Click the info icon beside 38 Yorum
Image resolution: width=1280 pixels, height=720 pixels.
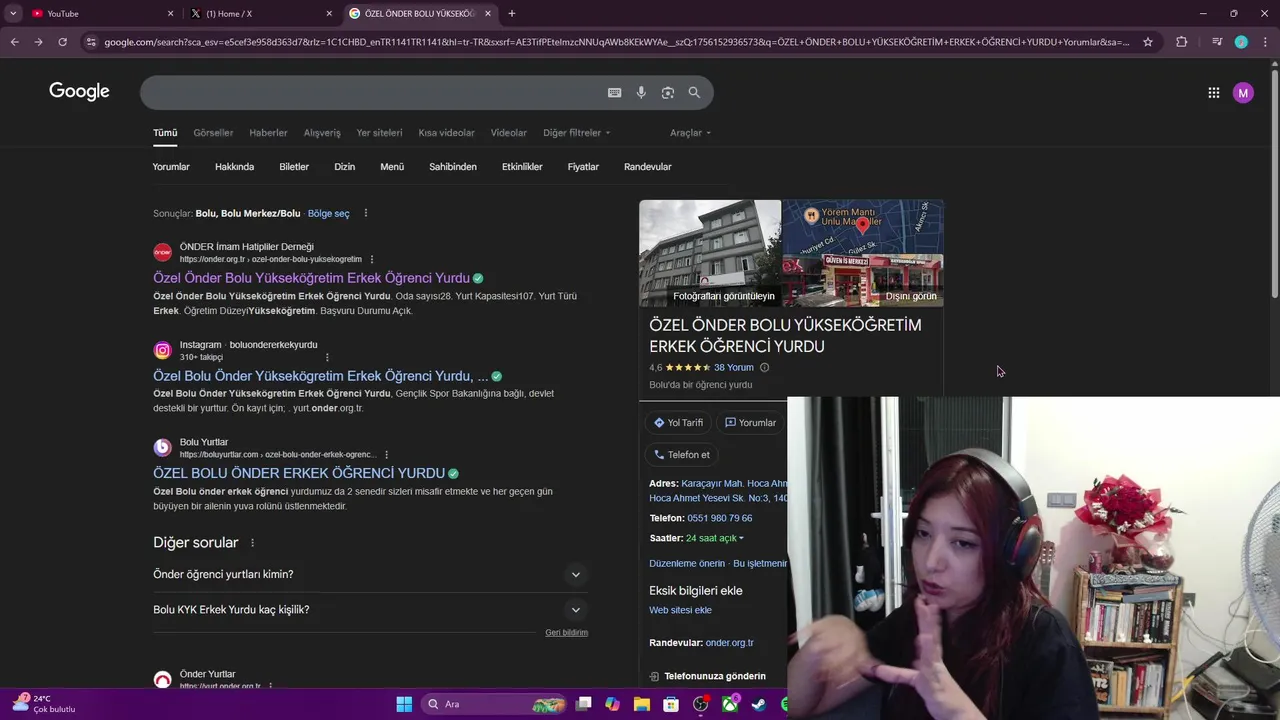point(764,368)
